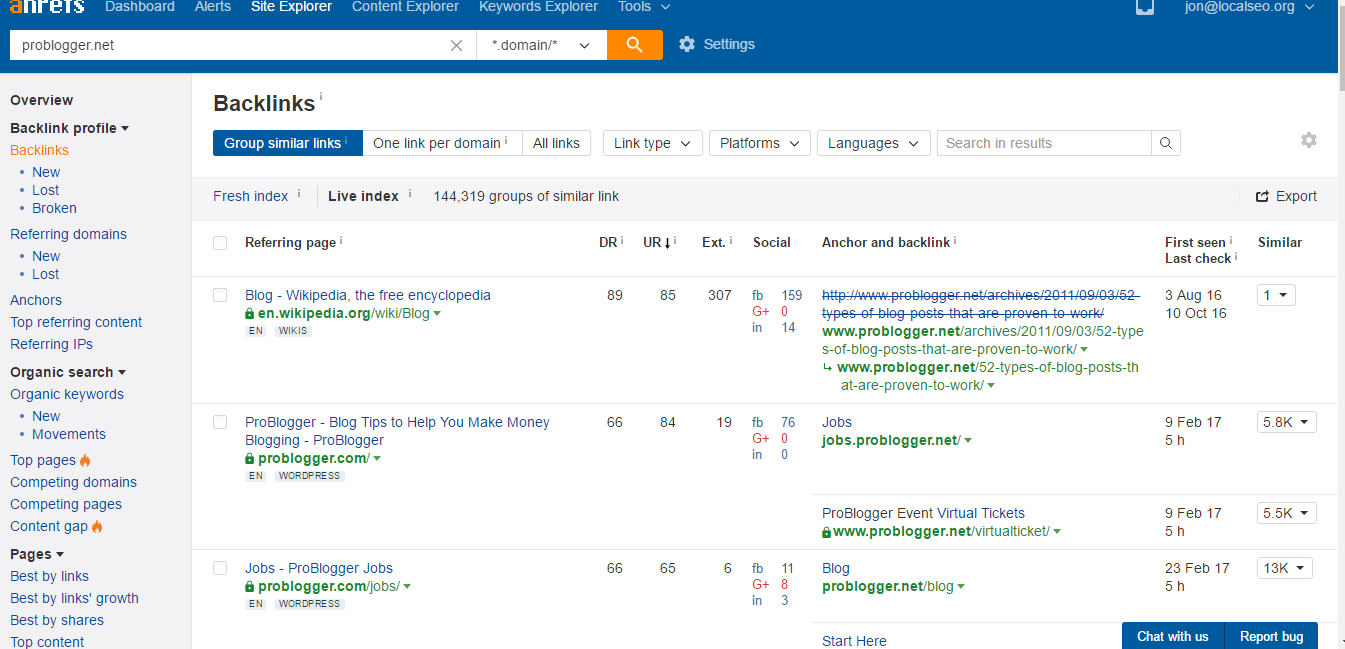Tick the checkbox for the Jobs - ProBlogger Jobs row

pyautogui.click(x=220, y=568)
